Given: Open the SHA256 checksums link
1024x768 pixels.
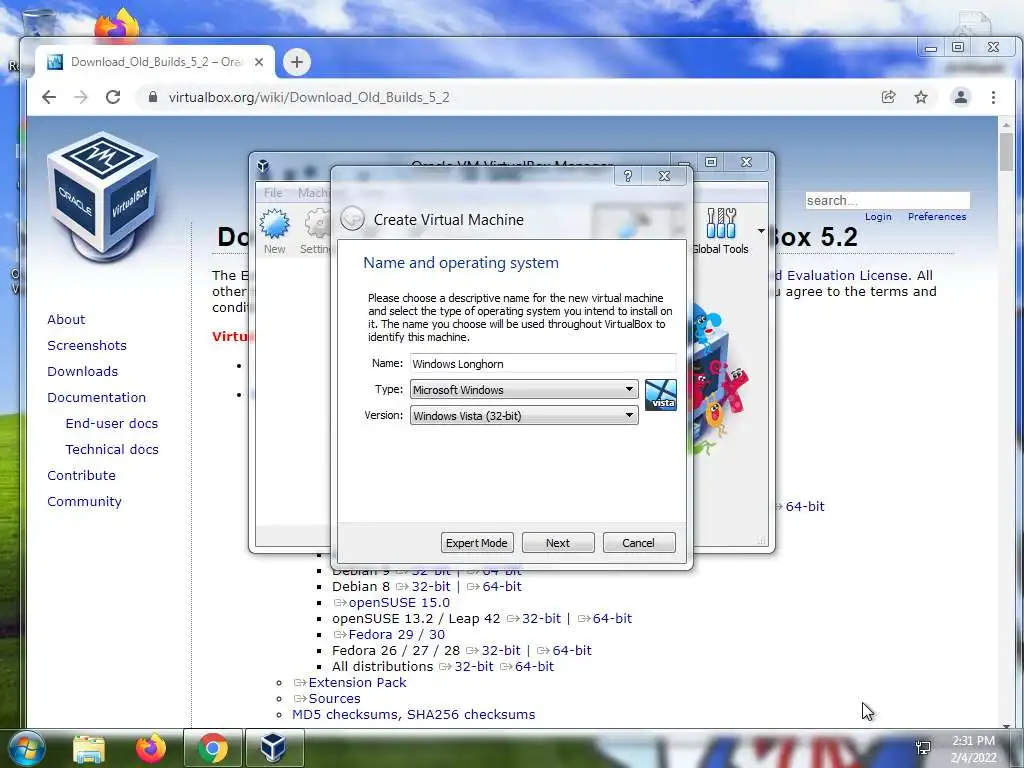Looking at the screenshot, I should (471, 714).
